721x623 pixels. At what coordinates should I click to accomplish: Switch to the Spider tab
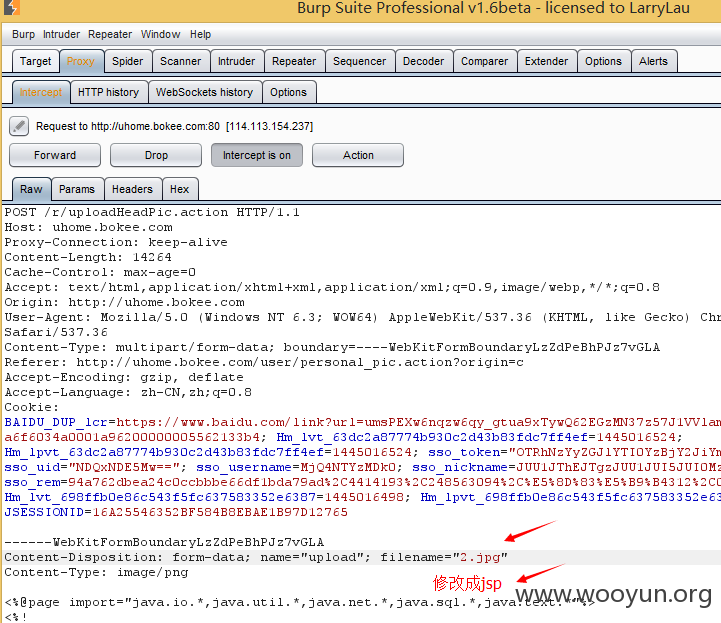coord(127,61)
